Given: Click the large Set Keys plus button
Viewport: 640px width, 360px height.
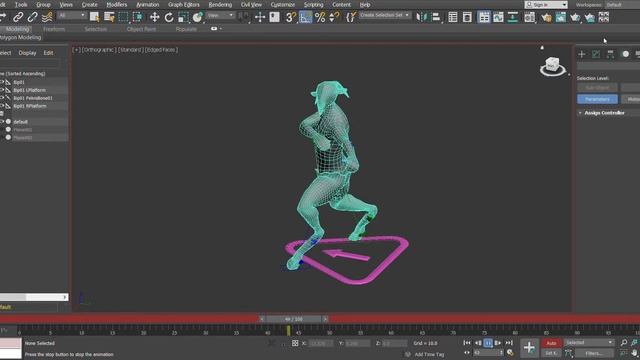Looking at the screenshot, I should click(x=529, y=348).
